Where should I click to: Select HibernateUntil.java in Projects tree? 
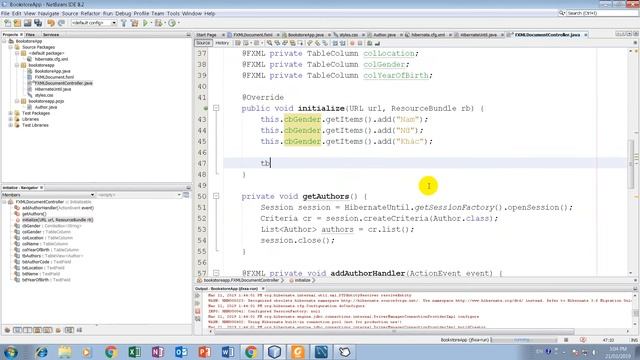[x=53, y=89]
